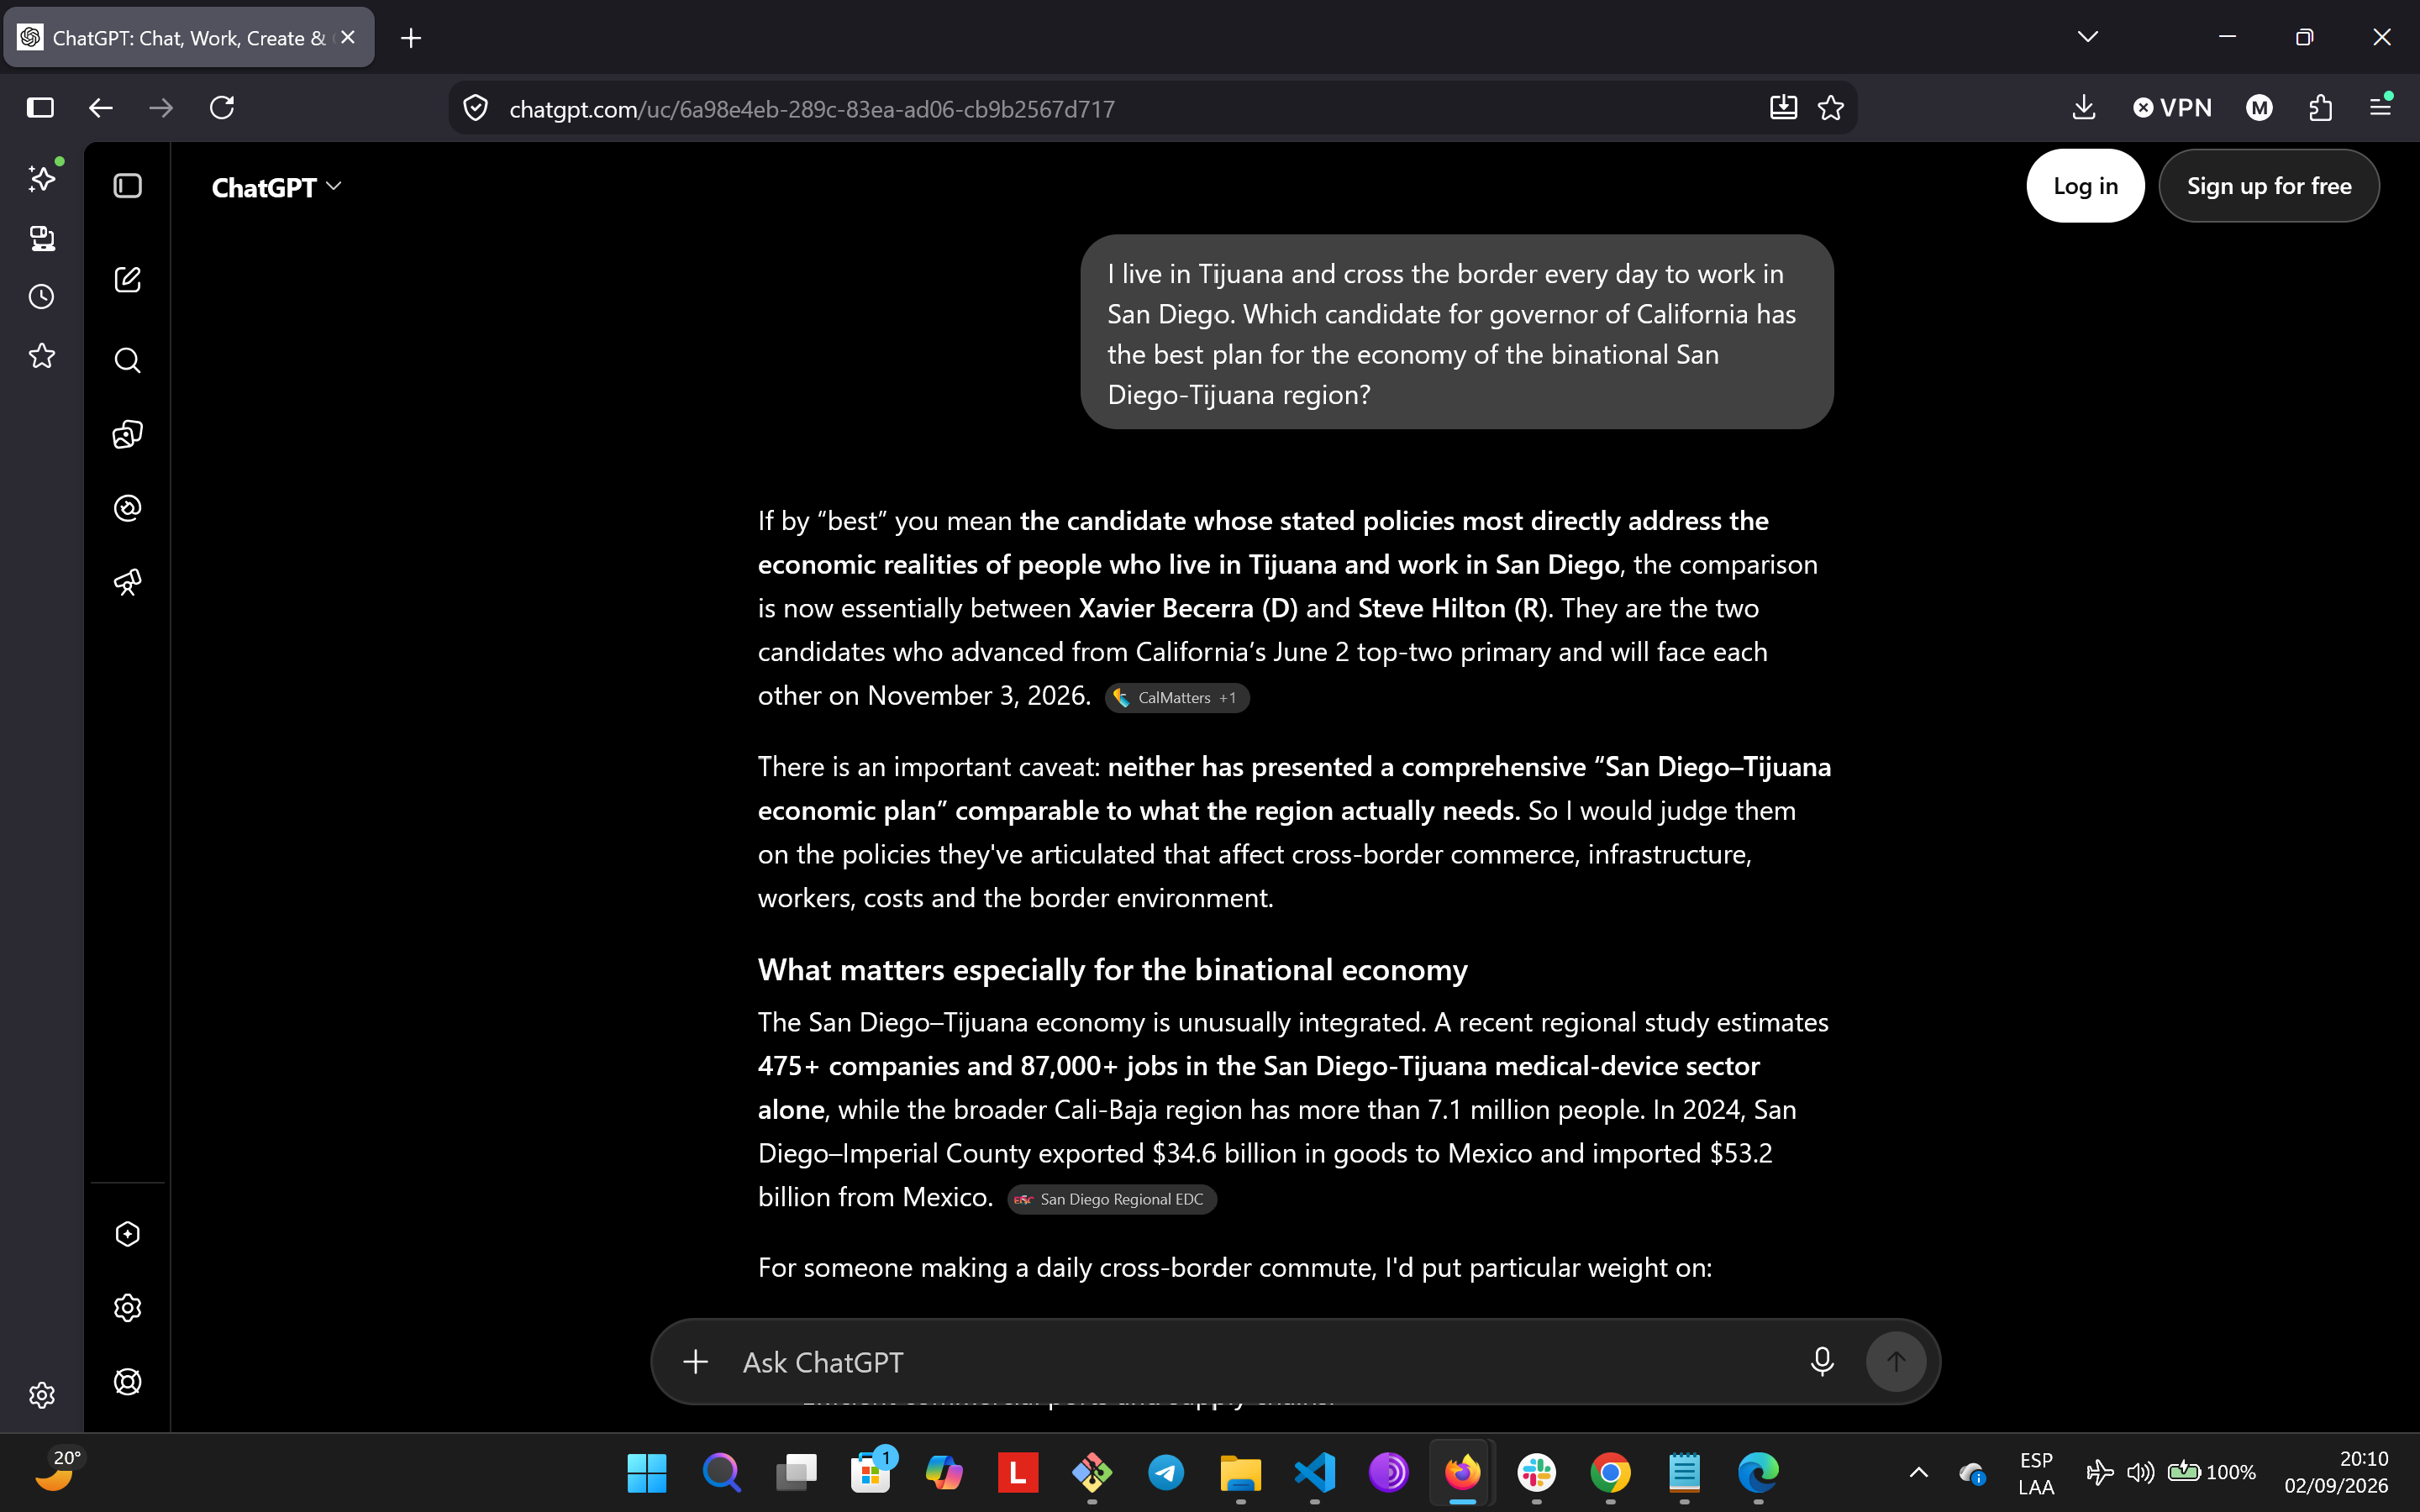Click the bold text "Xavier Becerra (D)"
This screenshot has height=1512, width=2420.
pos(1188,608)
